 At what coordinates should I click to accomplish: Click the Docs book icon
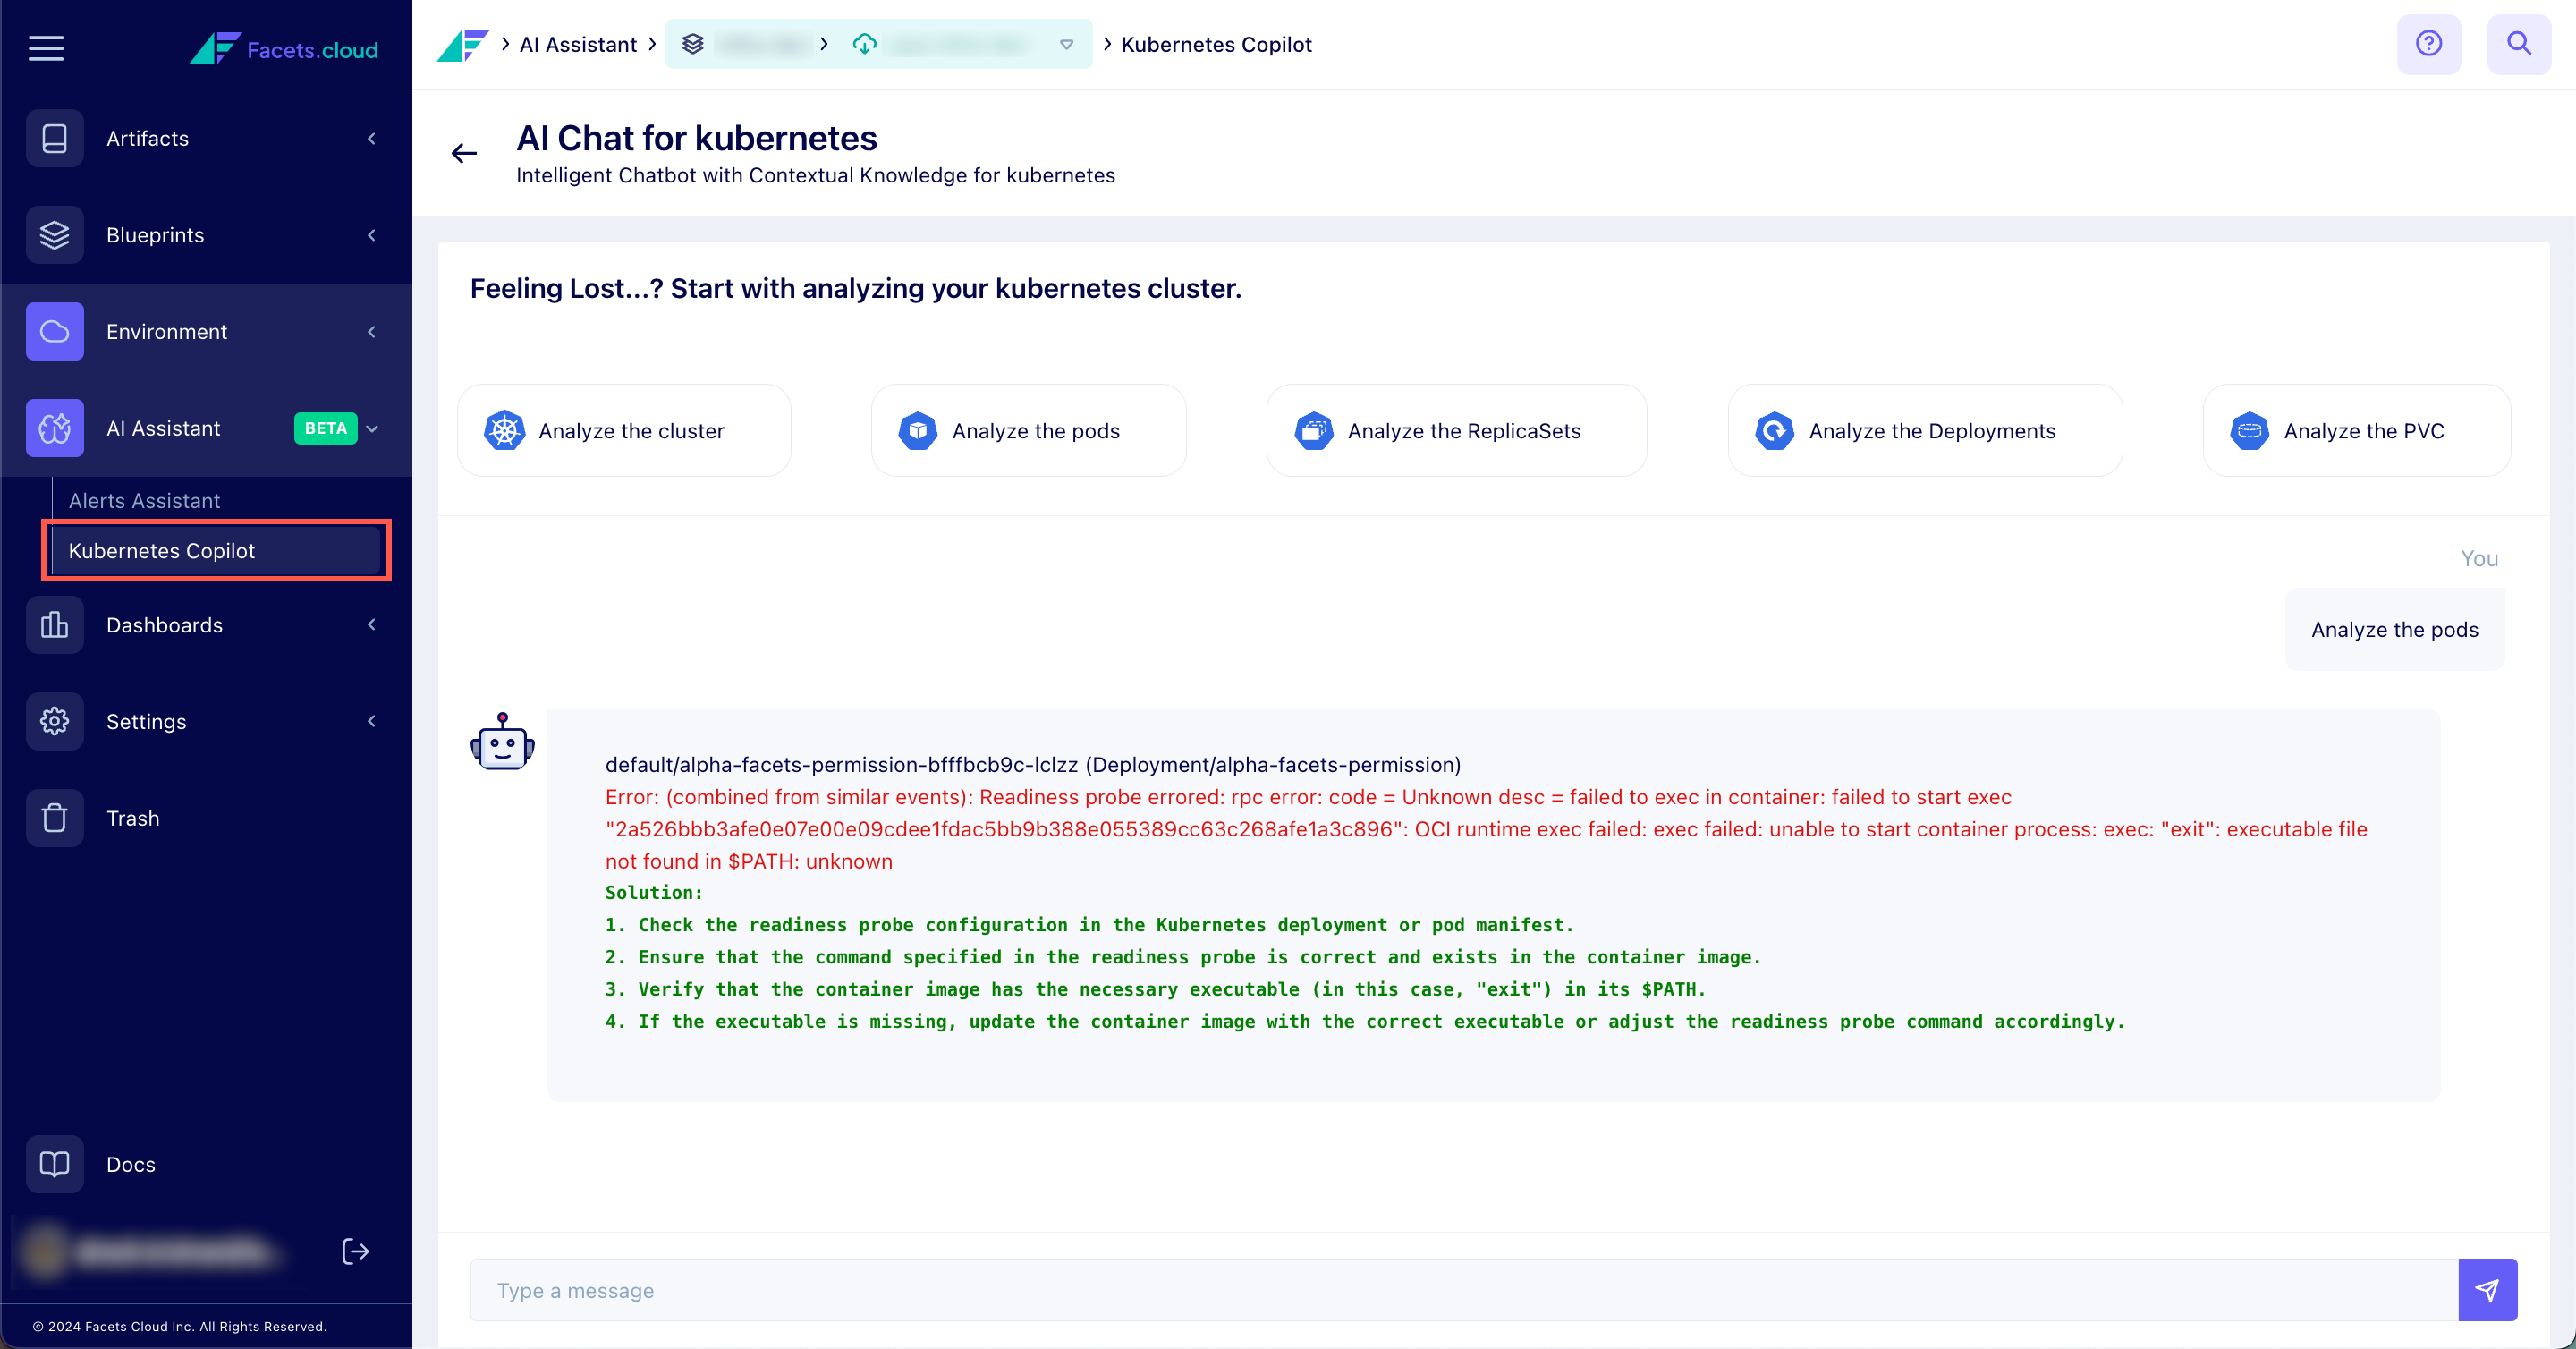(55, 1164)
